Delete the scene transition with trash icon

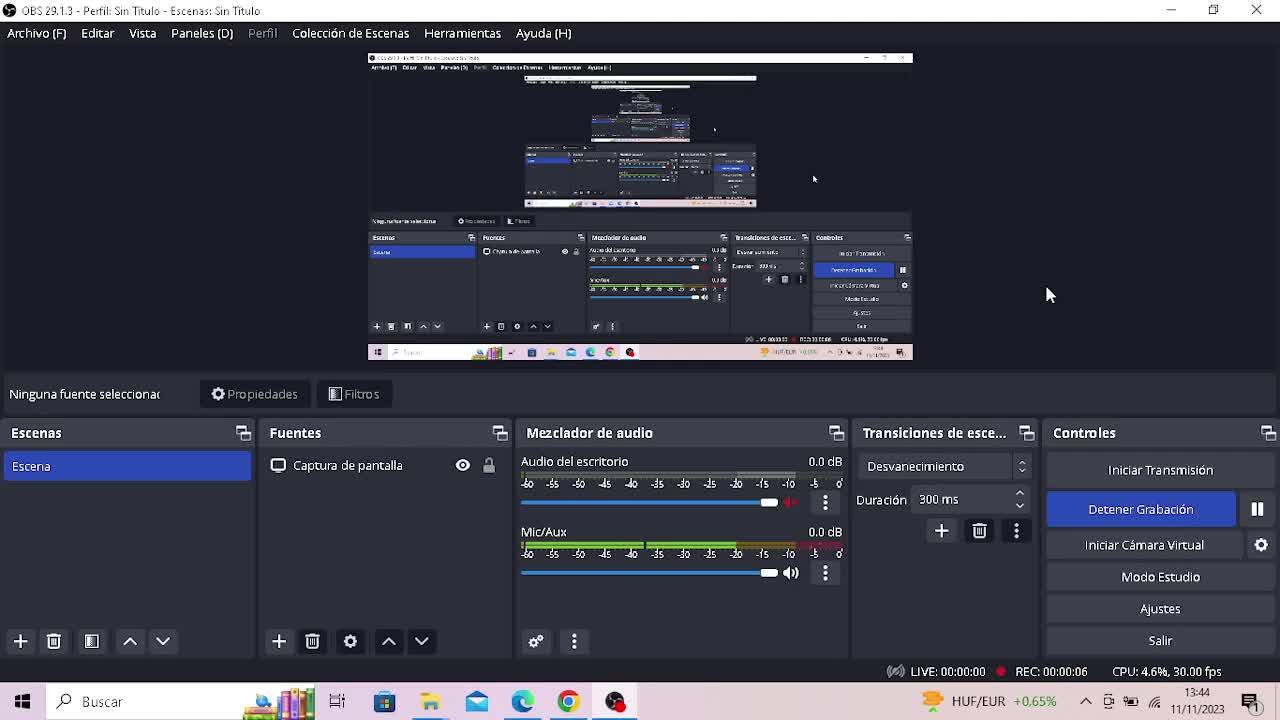(979, 531)
